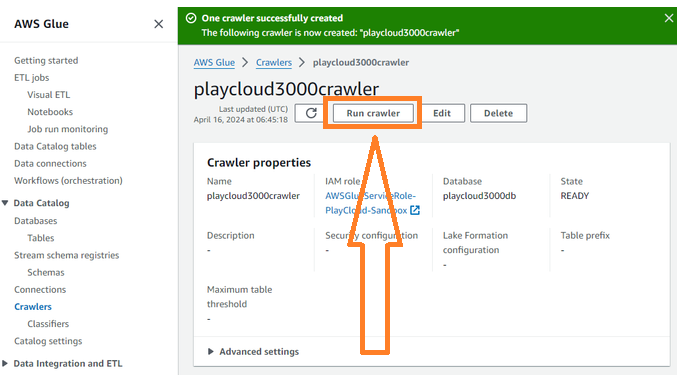Expand Data Integration and ETL section

(5, 363)
